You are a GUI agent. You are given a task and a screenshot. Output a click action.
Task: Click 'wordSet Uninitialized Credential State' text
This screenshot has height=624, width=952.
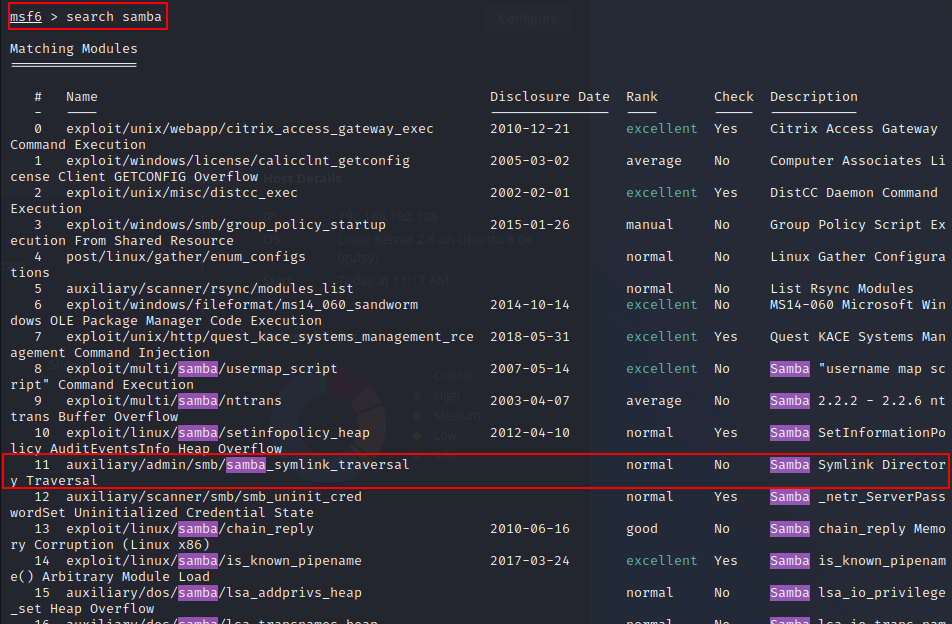coord(162,513)
